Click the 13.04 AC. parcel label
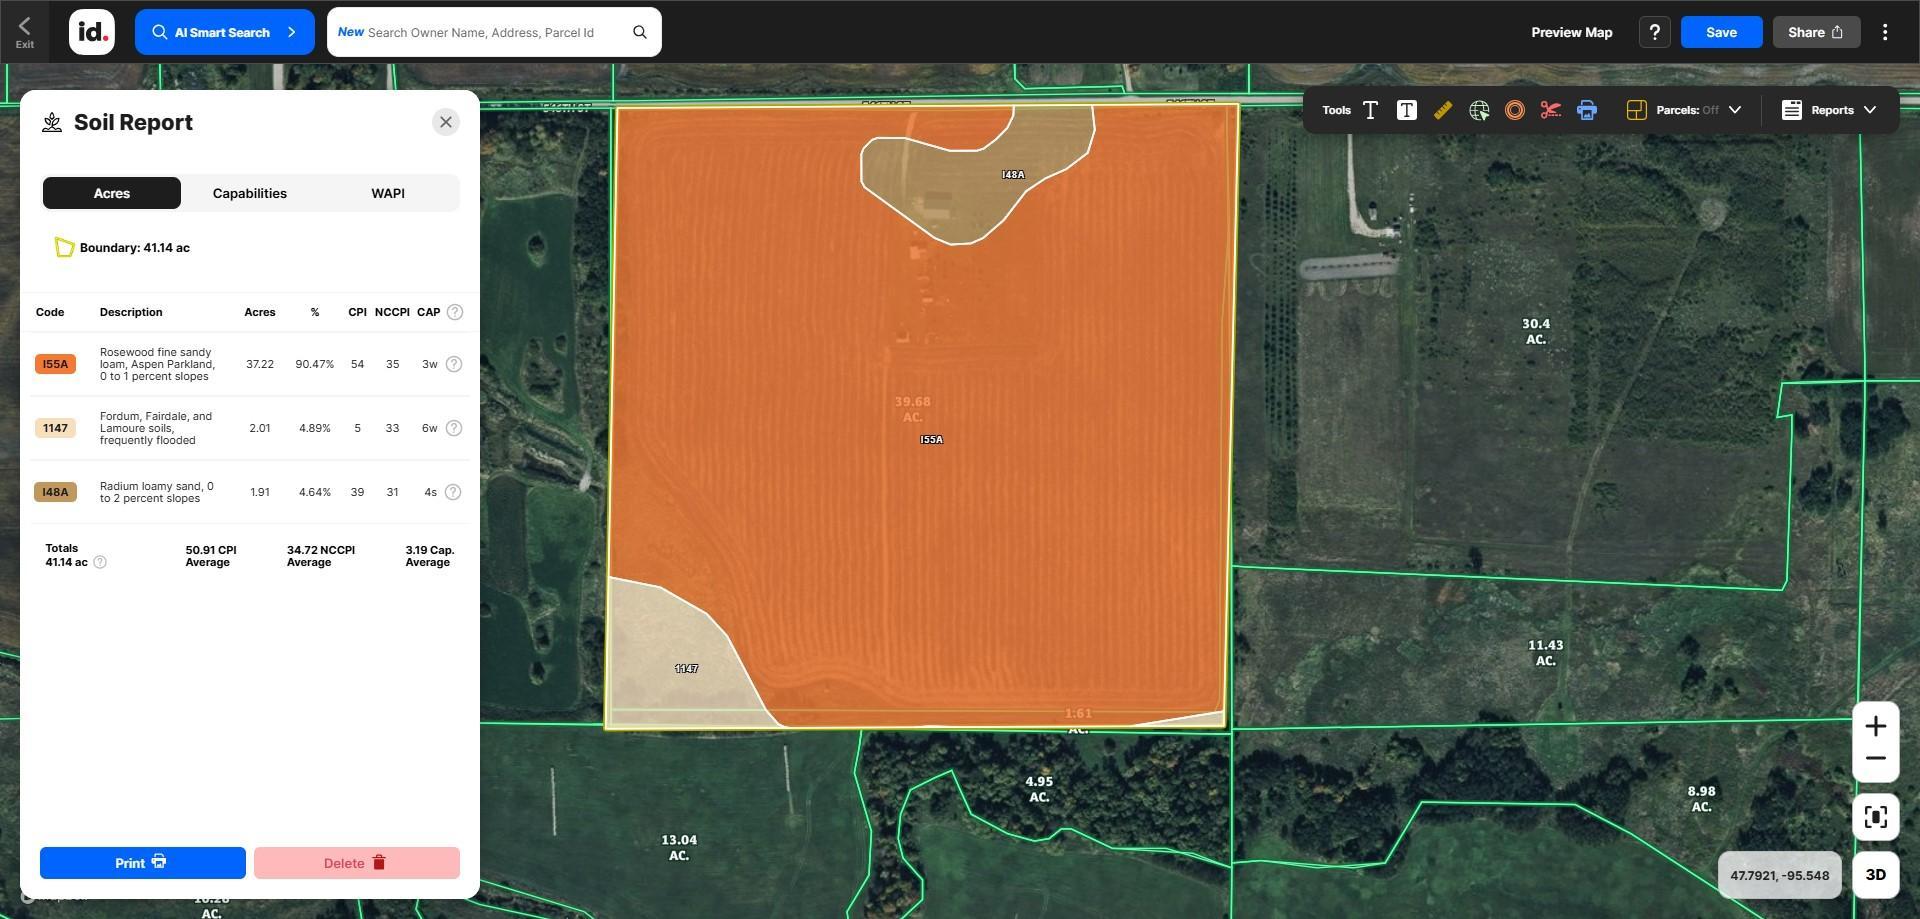 [x=679, y=847]
